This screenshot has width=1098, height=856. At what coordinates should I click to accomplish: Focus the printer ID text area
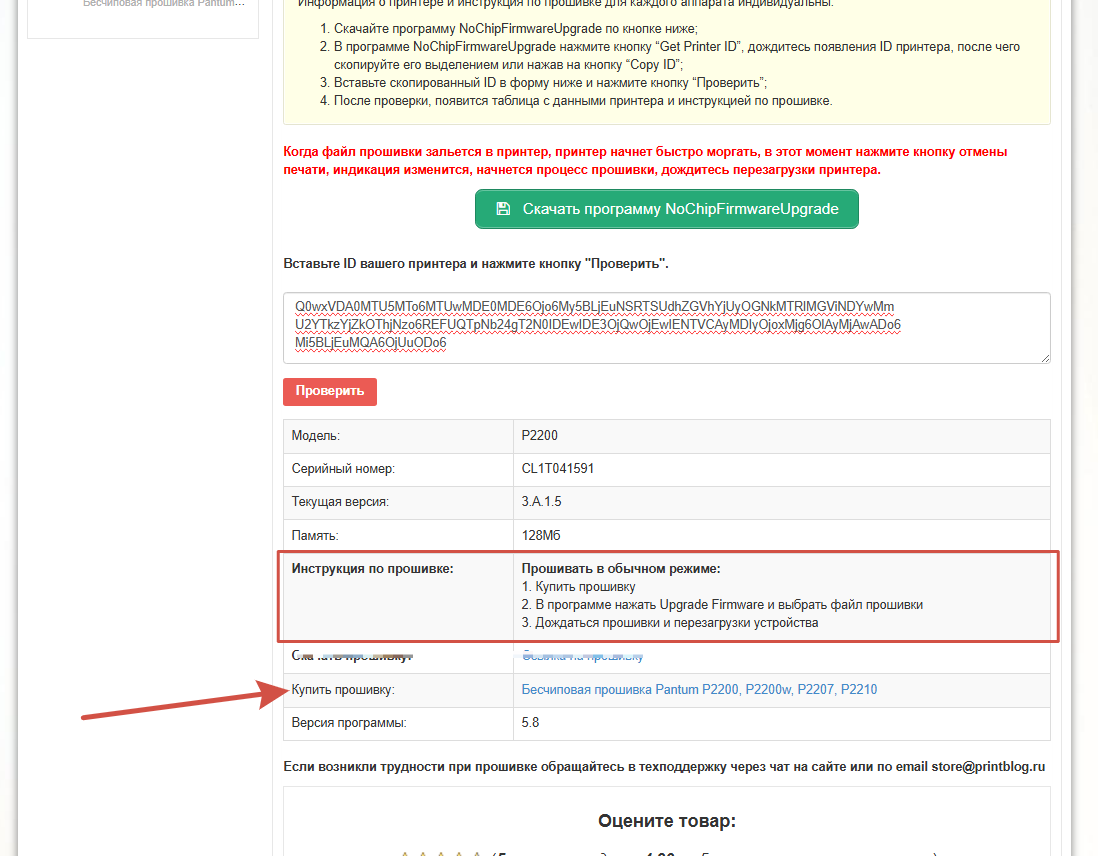click(666, 326)
